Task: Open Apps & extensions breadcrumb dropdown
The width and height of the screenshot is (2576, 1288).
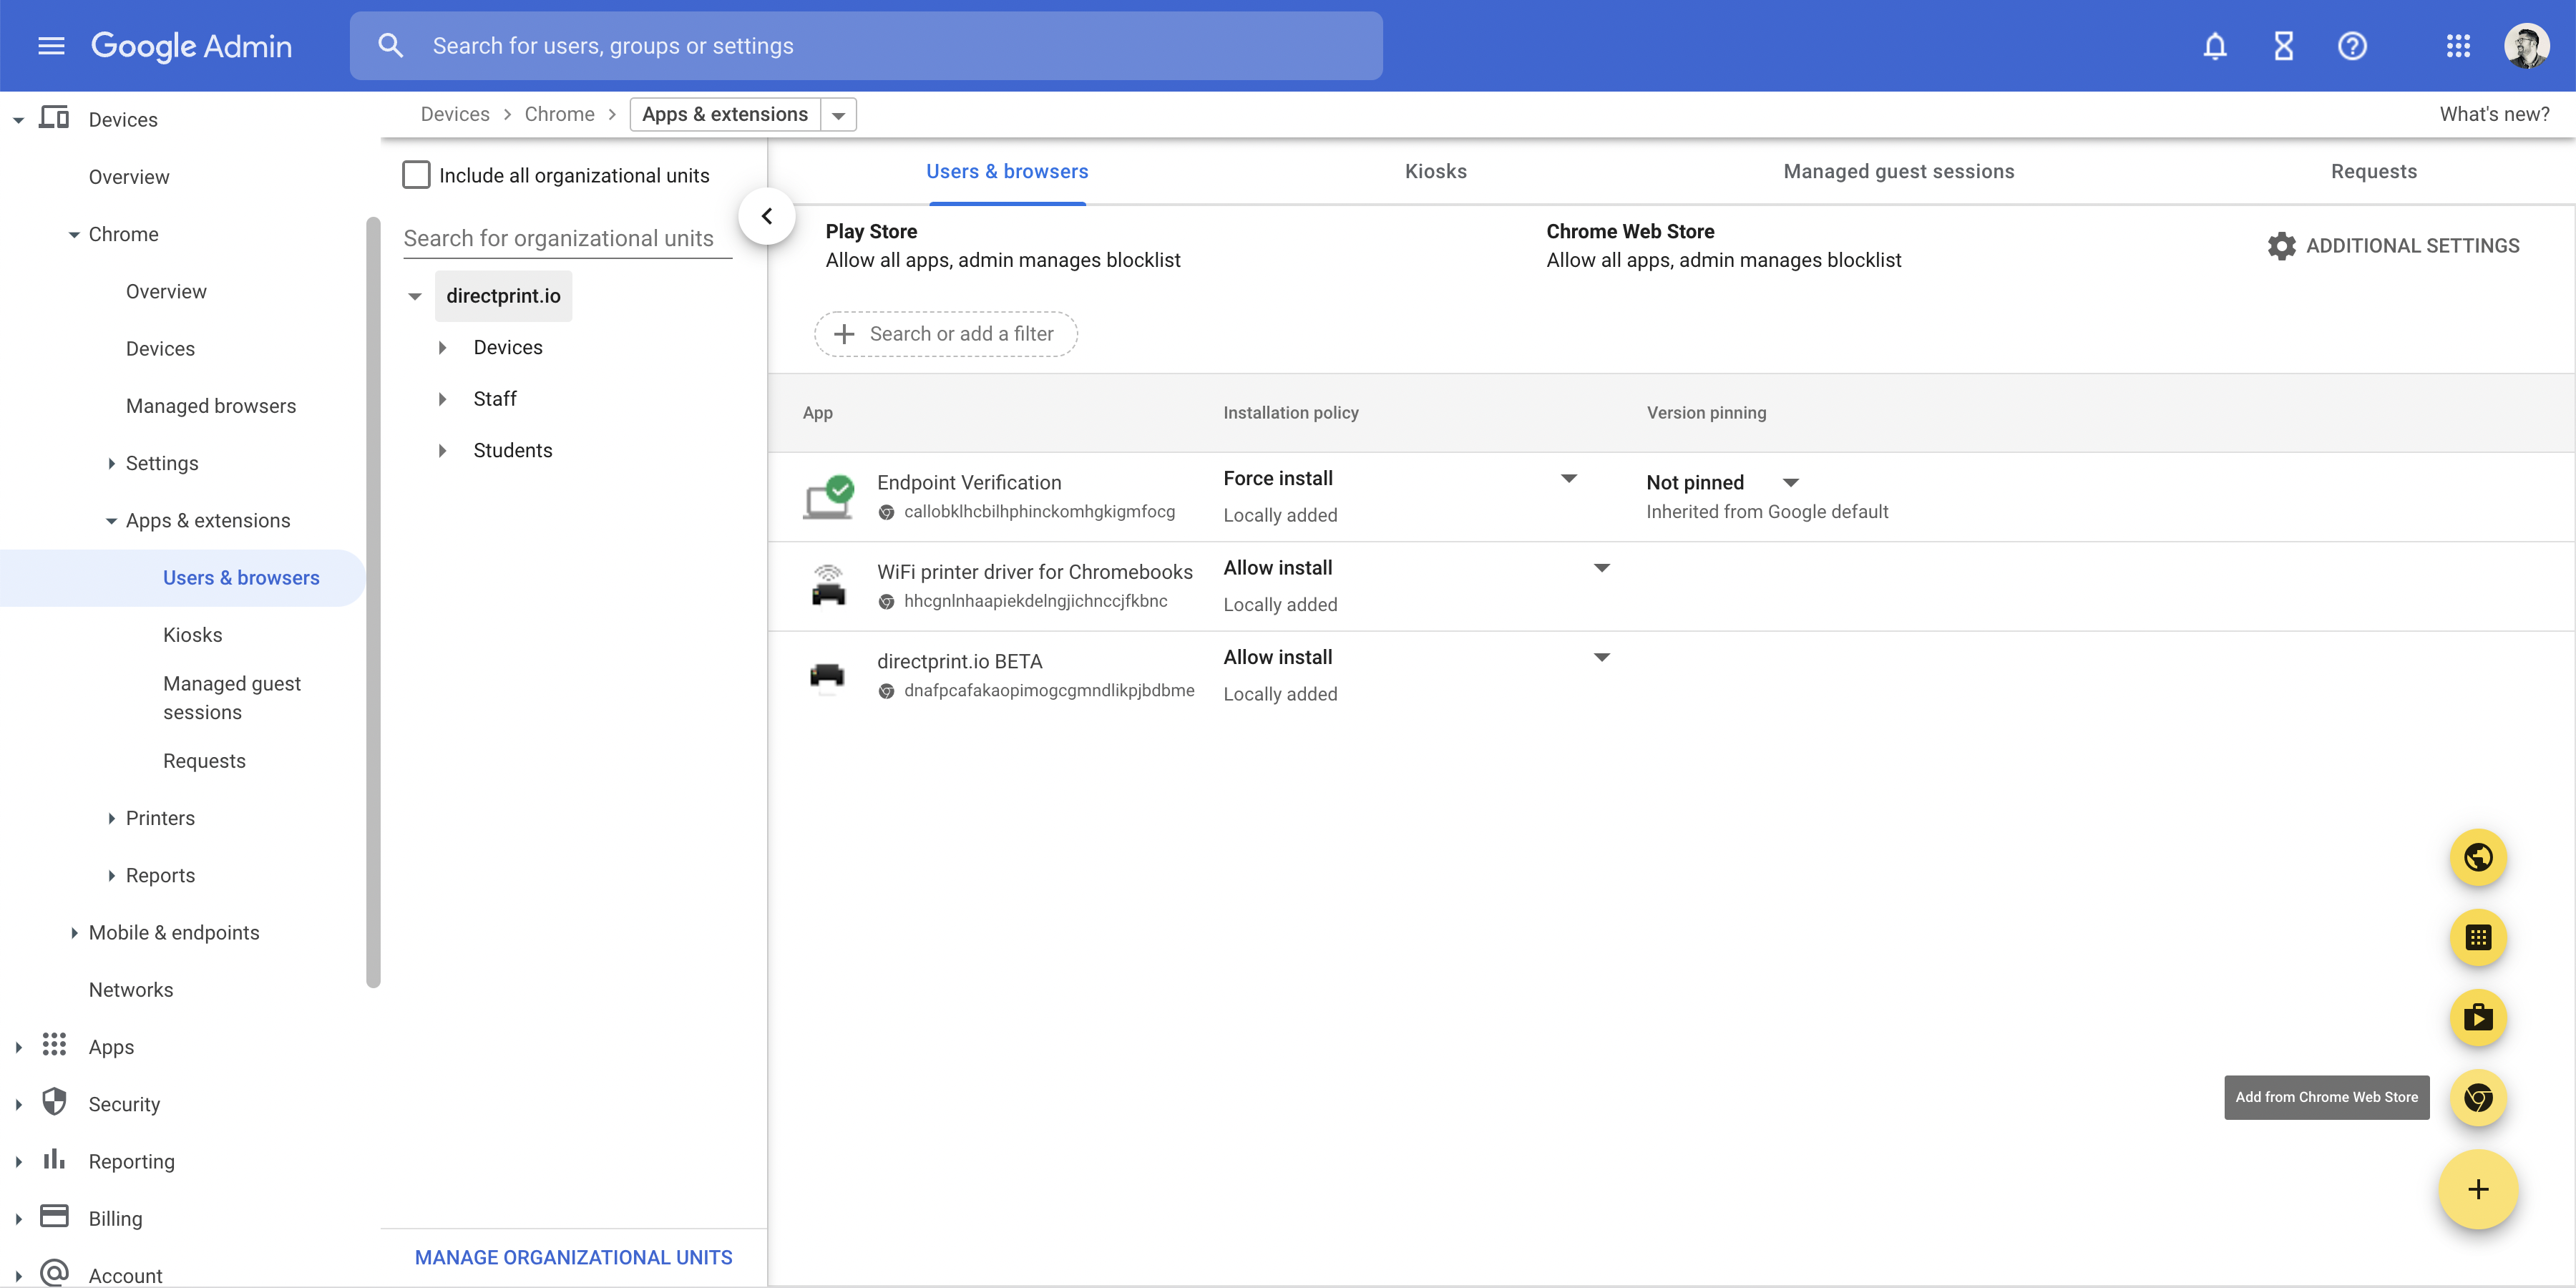Action: point(839,115)
